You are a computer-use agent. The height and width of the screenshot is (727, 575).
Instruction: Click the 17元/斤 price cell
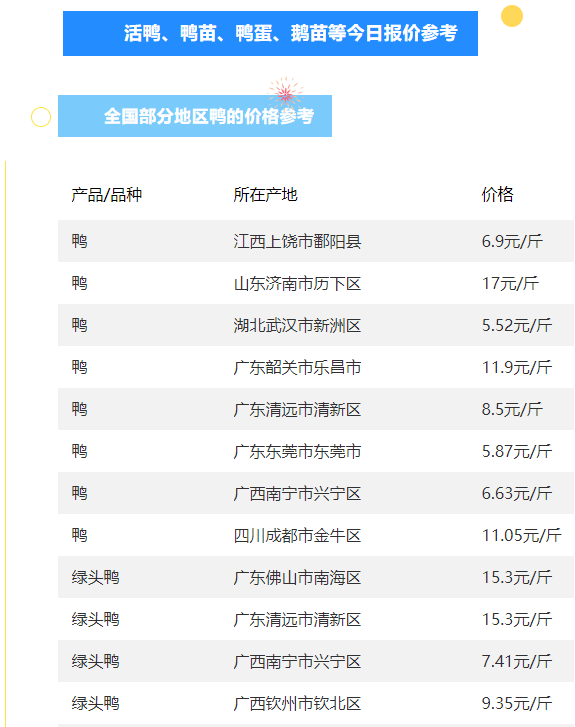click(510, 283)
